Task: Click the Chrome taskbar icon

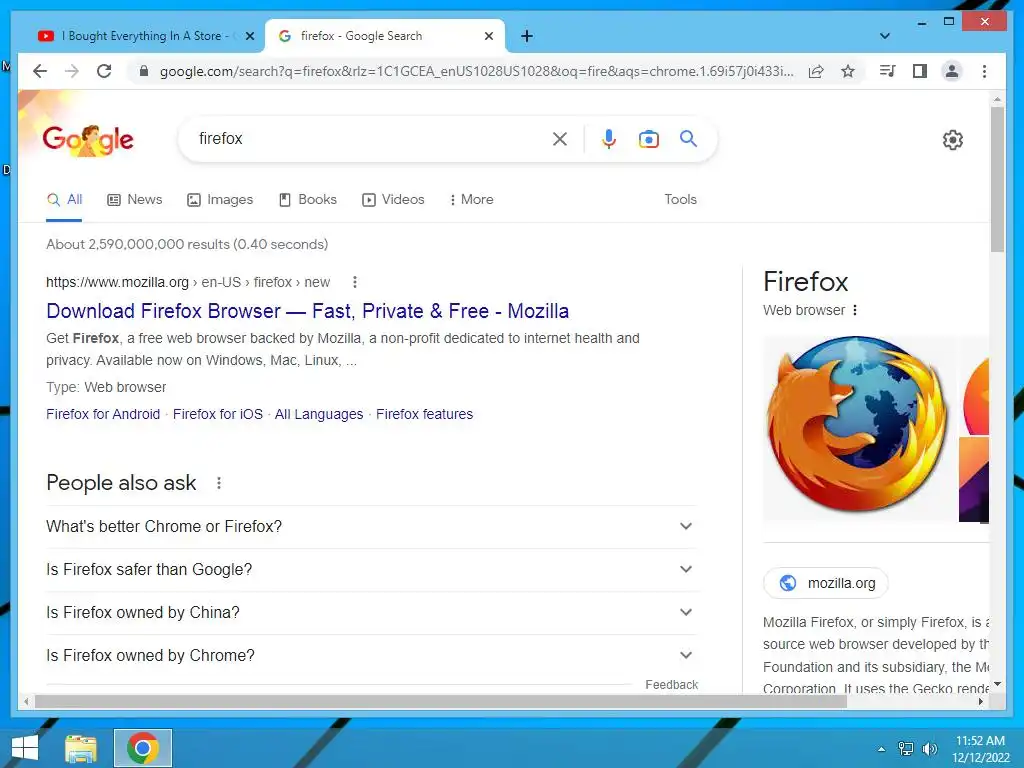Action: pyautogui.click(x=143, y=748)
